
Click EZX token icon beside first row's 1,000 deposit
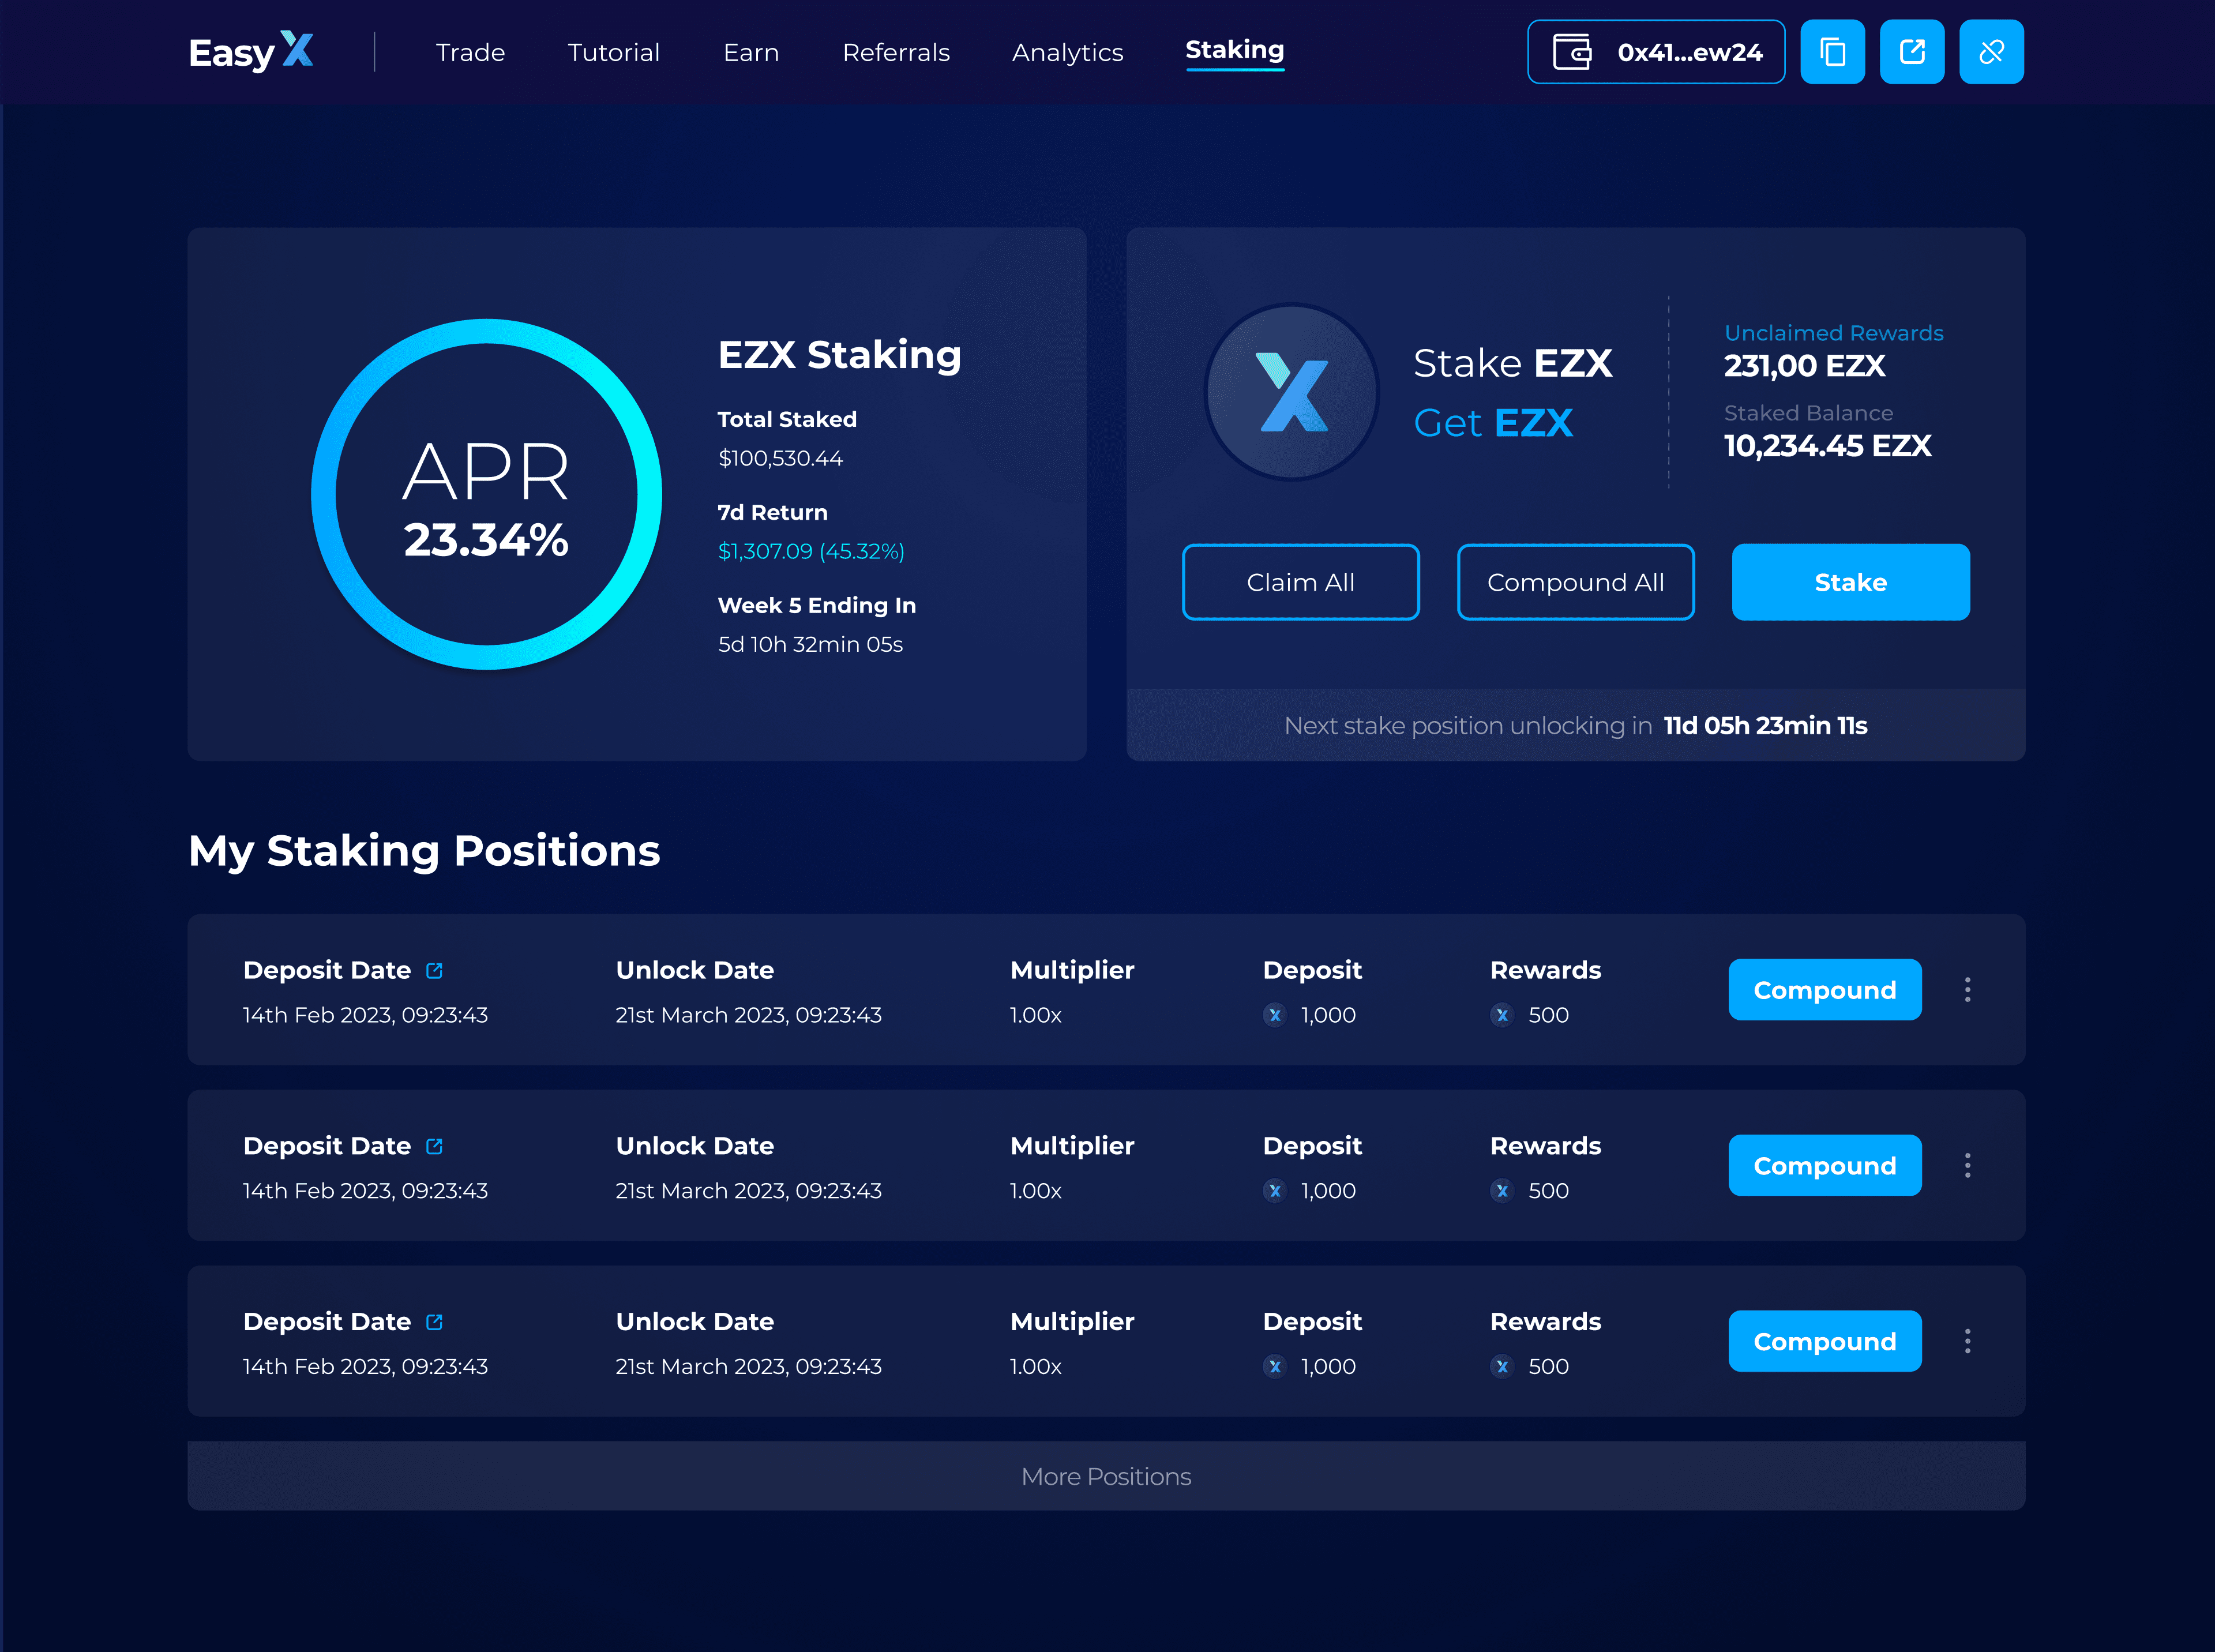click(x=1274, y=1015)
